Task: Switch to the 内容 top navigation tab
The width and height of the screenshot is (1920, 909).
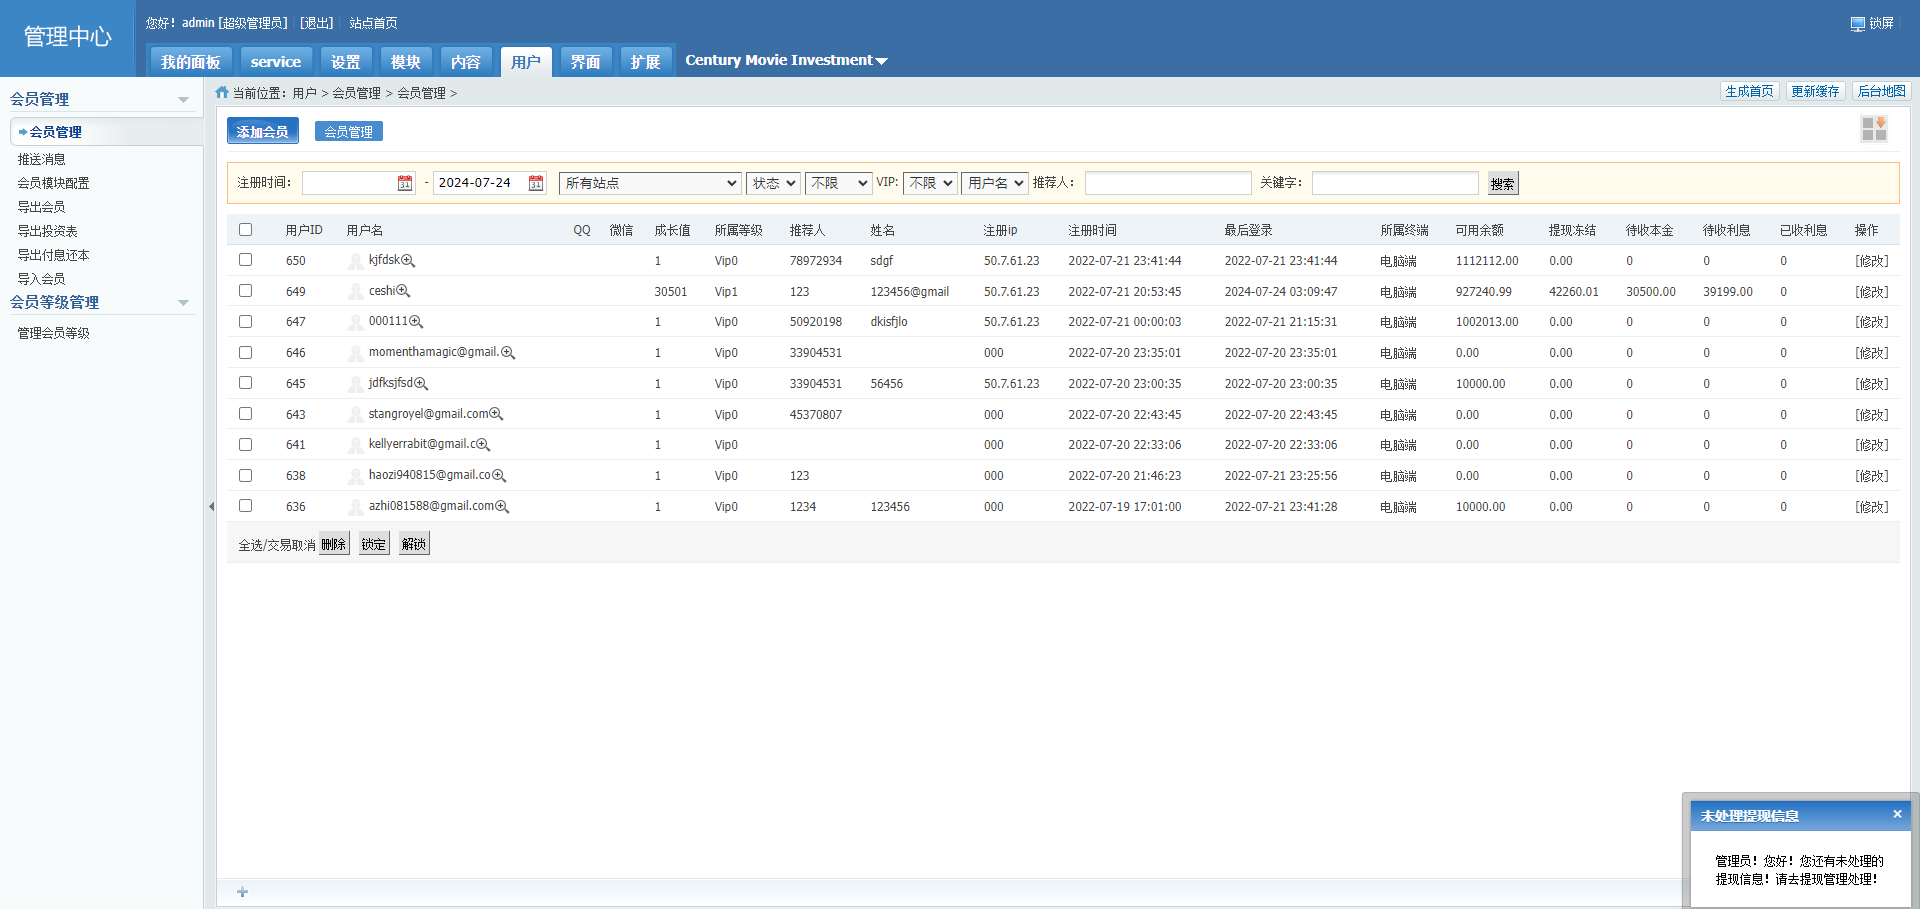Action: [465, 62]
